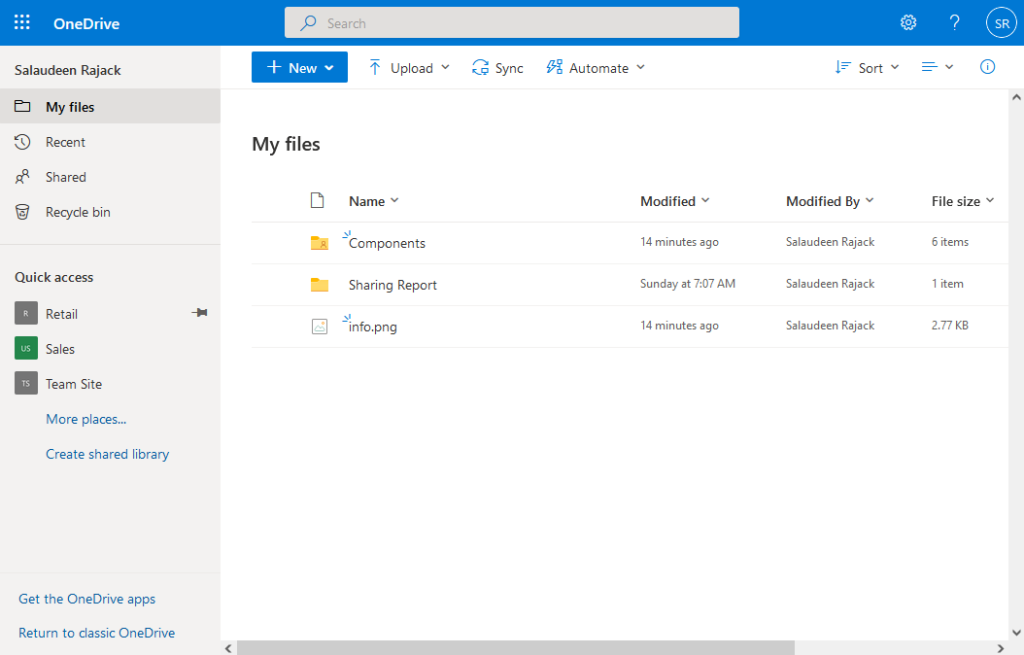Image resolution: width=1024 pixels, height=655 pixels.
Task: Open OneDrive settings gear
Action: (x=908, y=22)
